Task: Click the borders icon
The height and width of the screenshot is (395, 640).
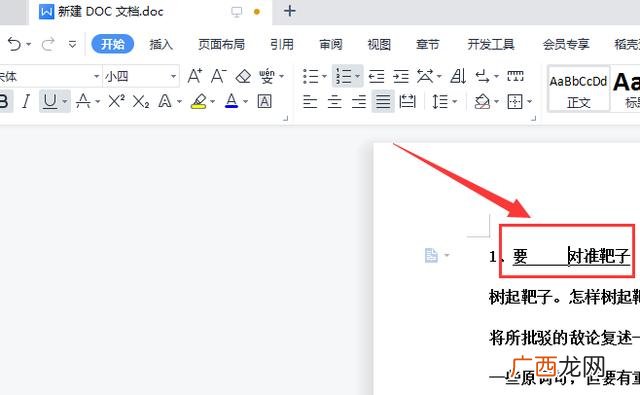Action: (515, 101)
